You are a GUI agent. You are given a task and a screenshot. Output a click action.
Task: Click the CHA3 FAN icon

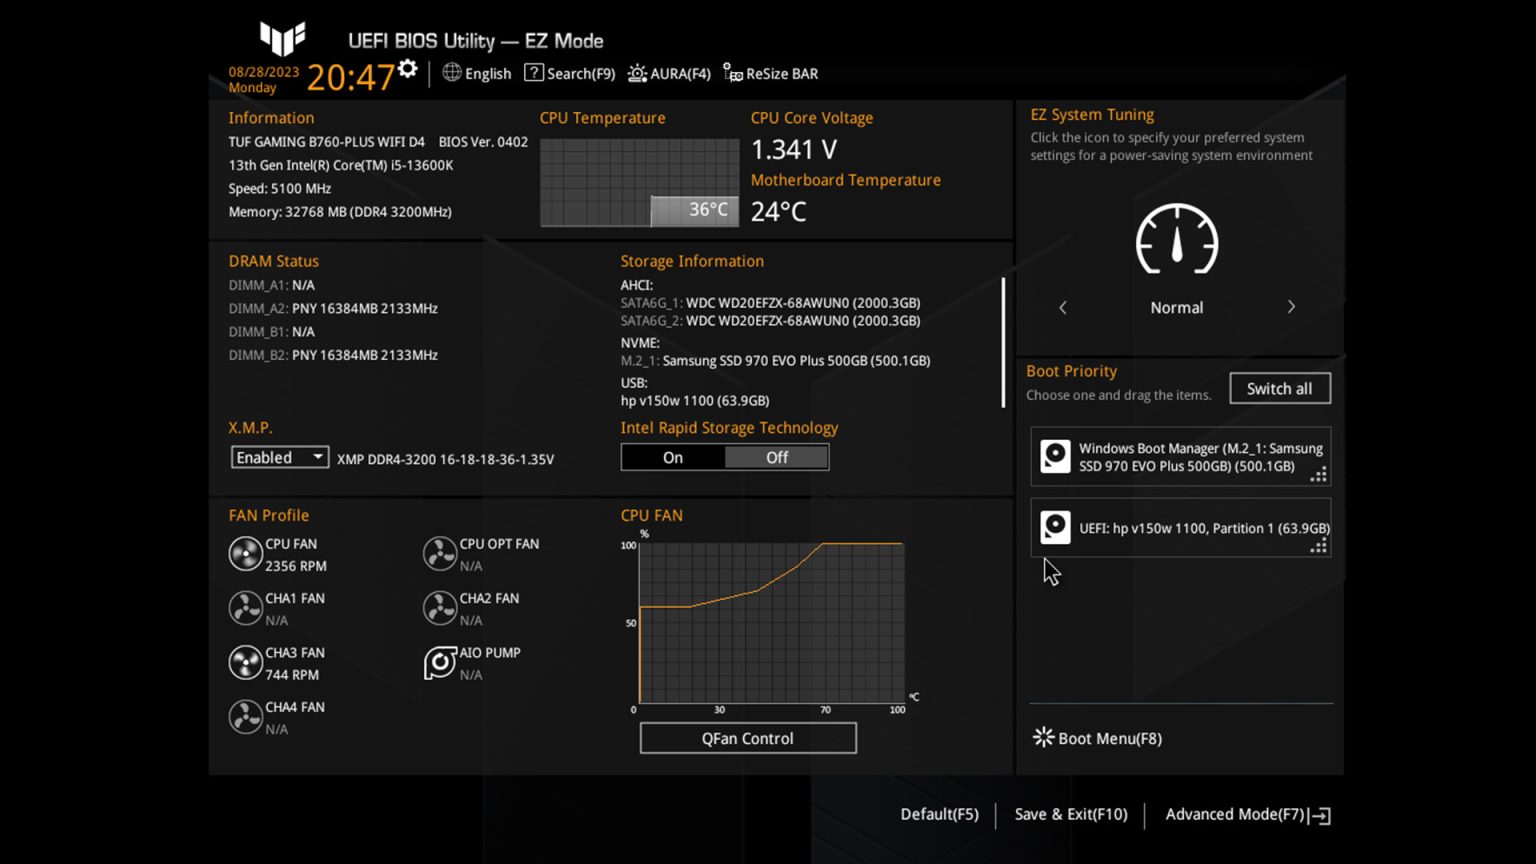[x=245, y=662]
